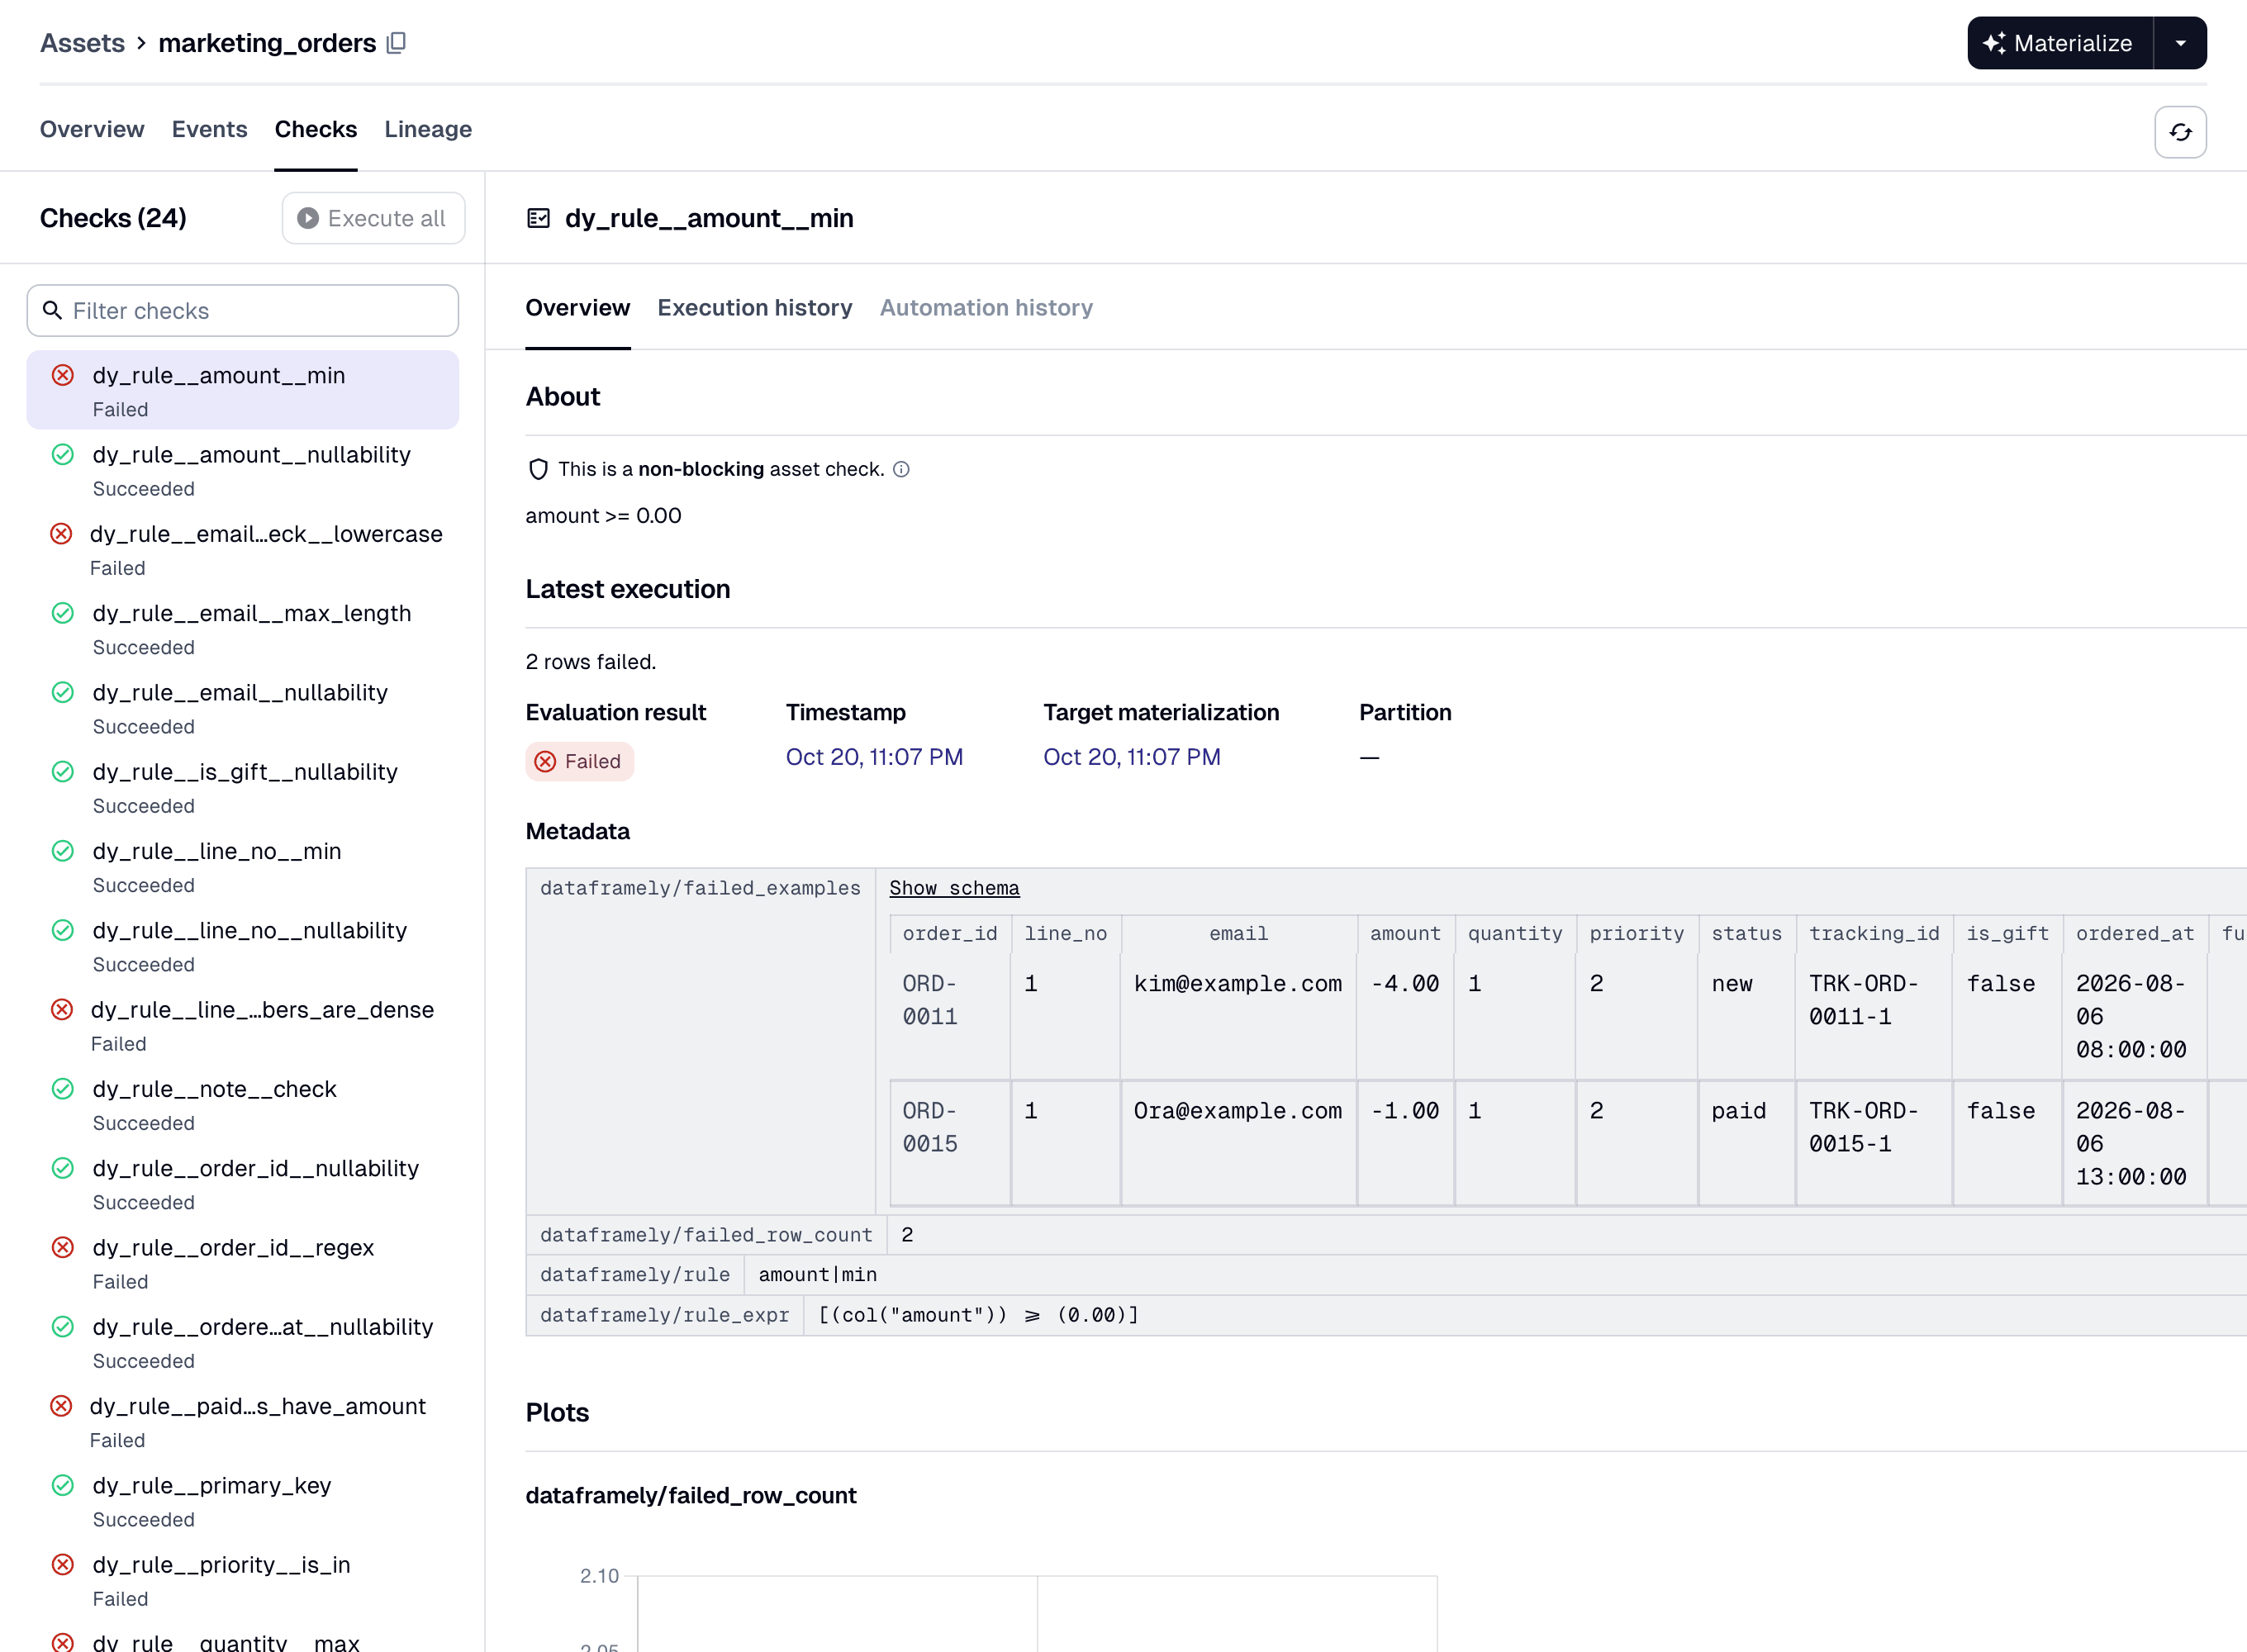This screenshot has width=2247, height=1652.
Task: Open the Lineage tab
Action: click(x=428, y=129)
